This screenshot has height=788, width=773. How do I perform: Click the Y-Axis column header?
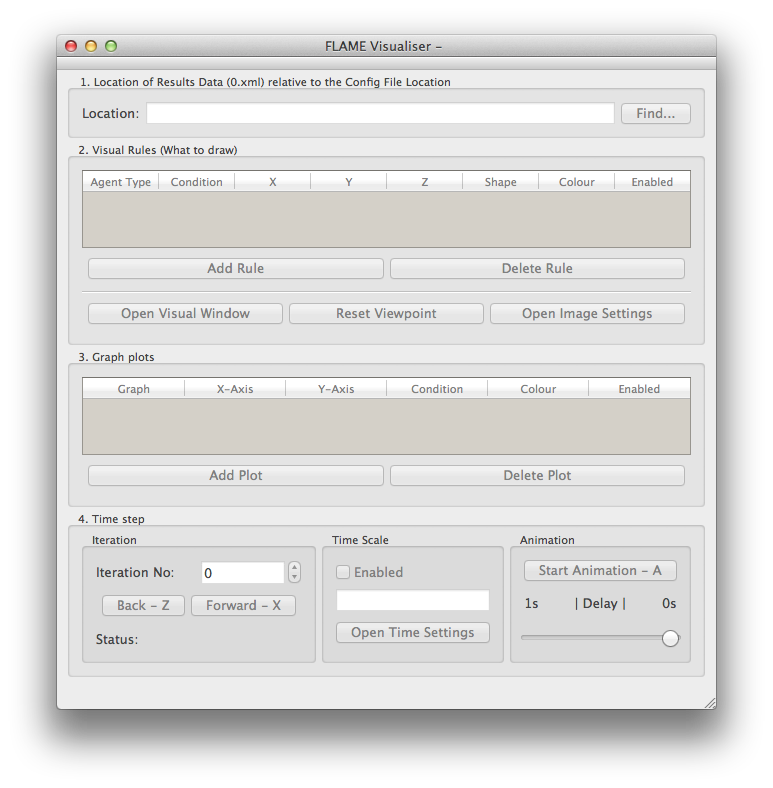(x=336, y=389)
